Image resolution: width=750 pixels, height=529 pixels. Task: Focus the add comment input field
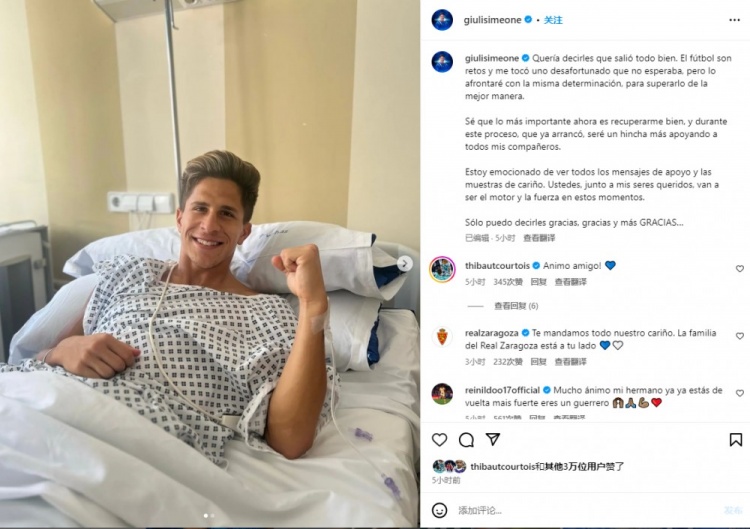pyautogui.click(x=586, y=510)
